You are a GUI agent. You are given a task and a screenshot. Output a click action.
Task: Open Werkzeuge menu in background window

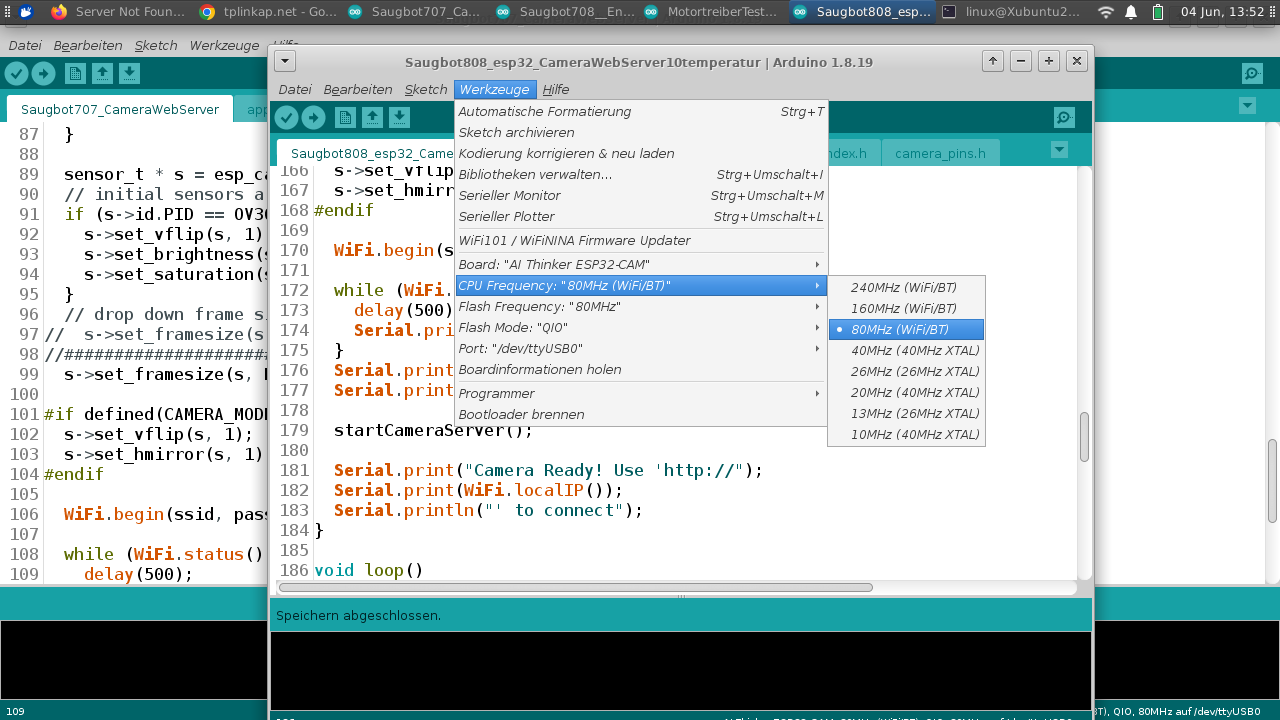[225, 45]
